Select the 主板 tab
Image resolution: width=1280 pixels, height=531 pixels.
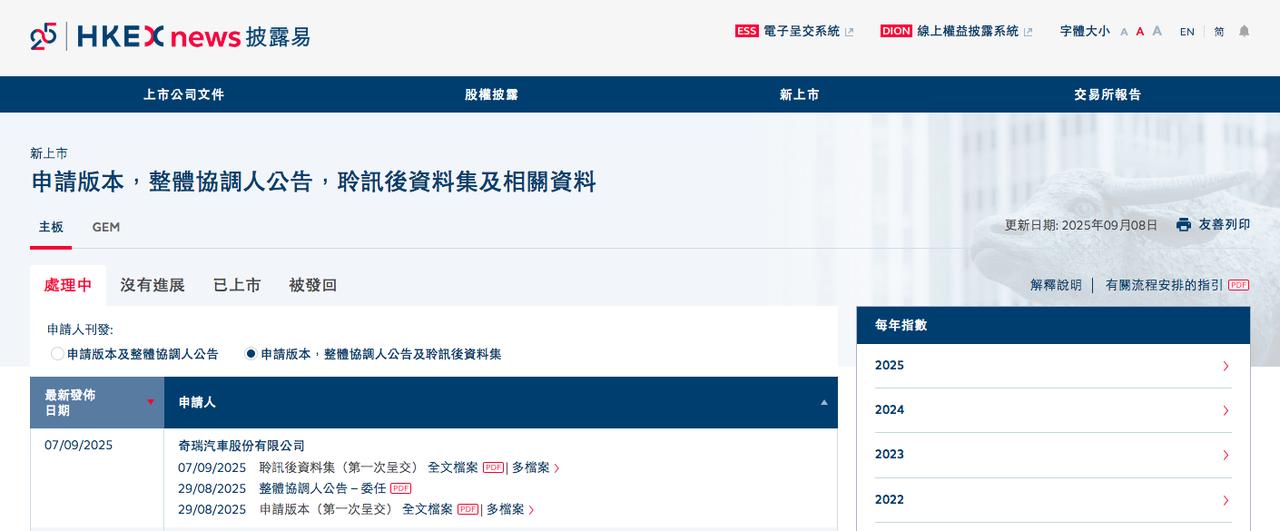51,227
